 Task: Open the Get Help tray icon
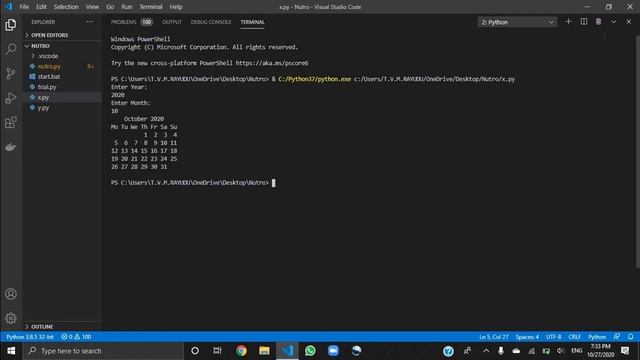(448, 351)
